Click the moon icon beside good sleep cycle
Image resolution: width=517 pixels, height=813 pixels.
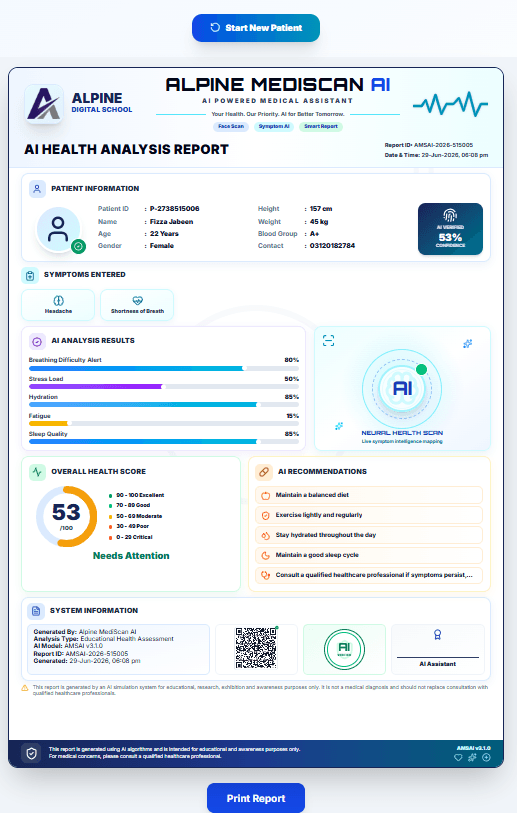tap(266, 555)
